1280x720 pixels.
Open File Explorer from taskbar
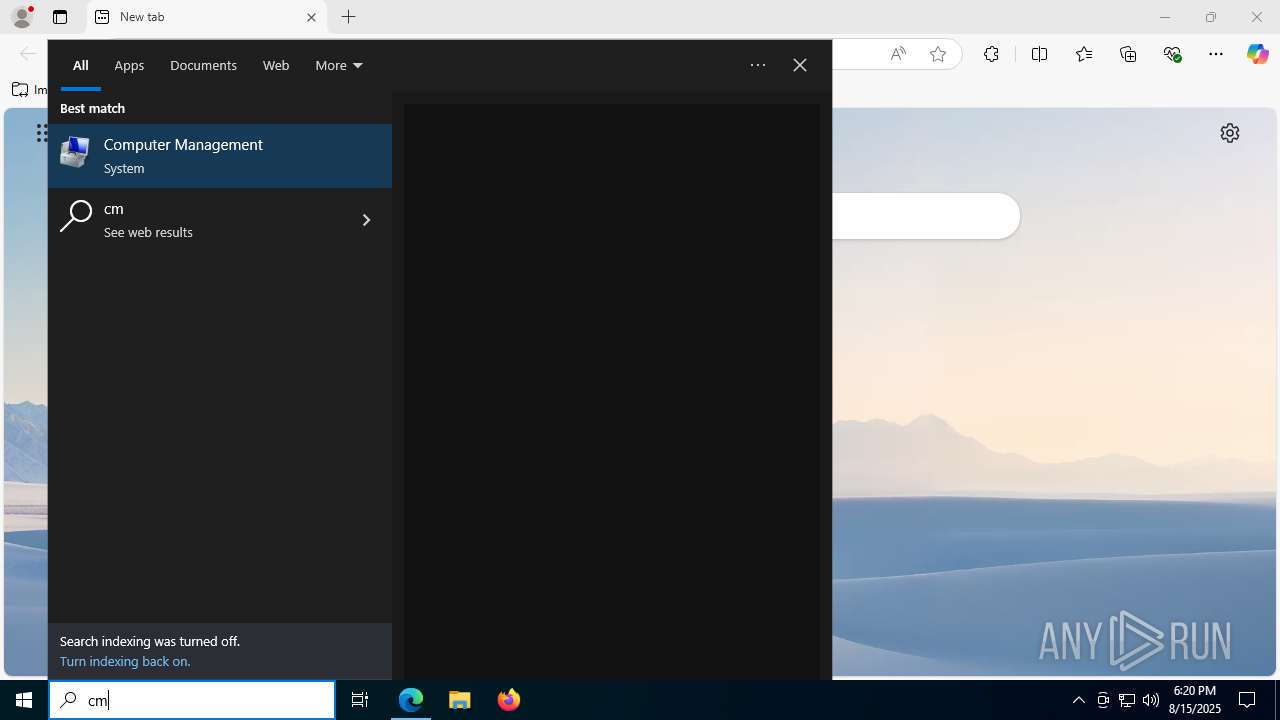click(x=460, y=700)
